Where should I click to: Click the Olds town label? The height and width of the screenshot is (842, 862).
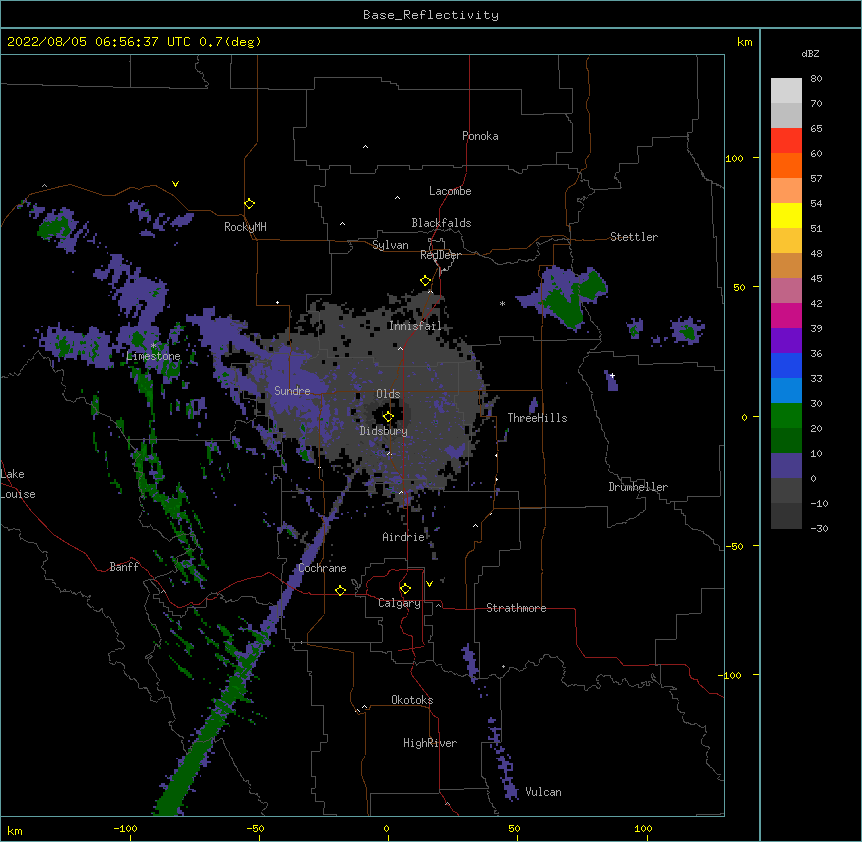[x=388, y=394]
